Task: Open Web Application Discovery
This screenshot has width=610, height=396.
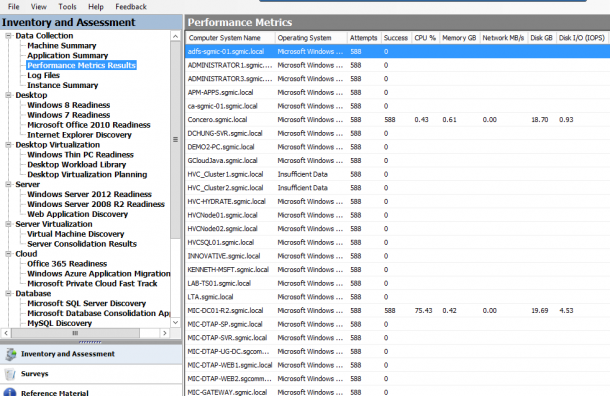Action: [x=77, y=214]
